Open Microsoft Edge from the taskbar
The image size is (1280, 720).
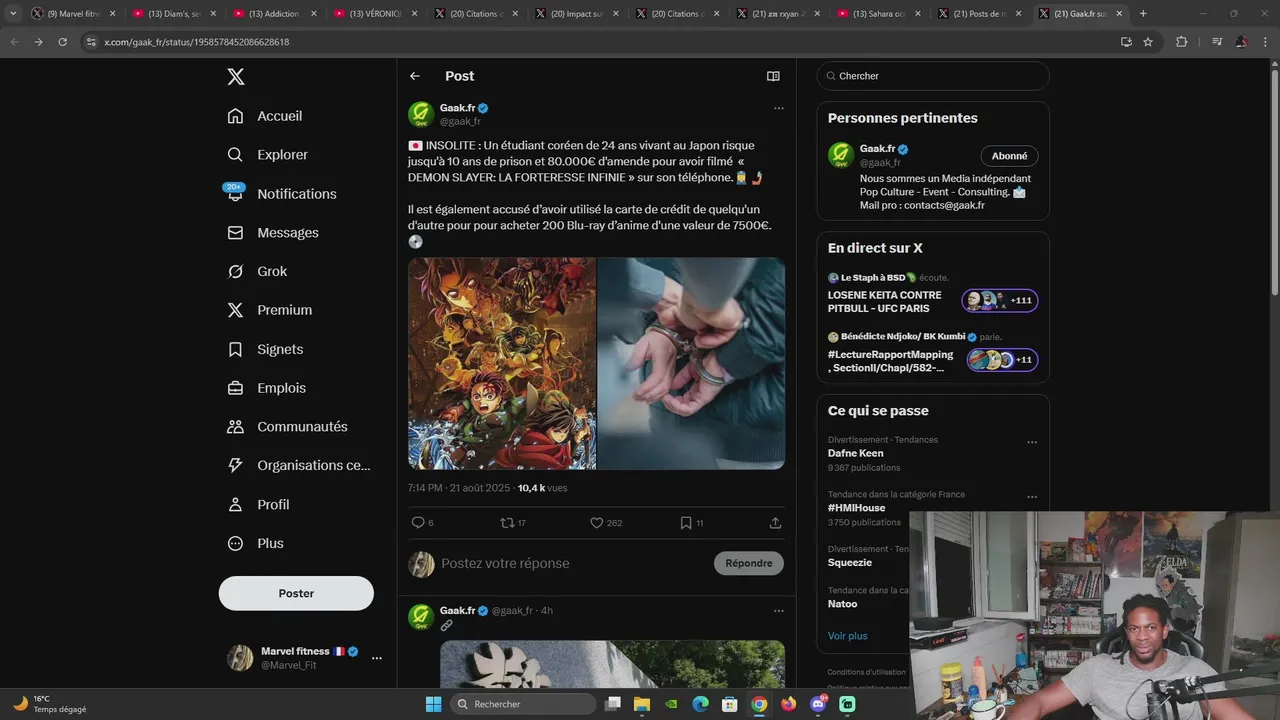click(701, 704)
